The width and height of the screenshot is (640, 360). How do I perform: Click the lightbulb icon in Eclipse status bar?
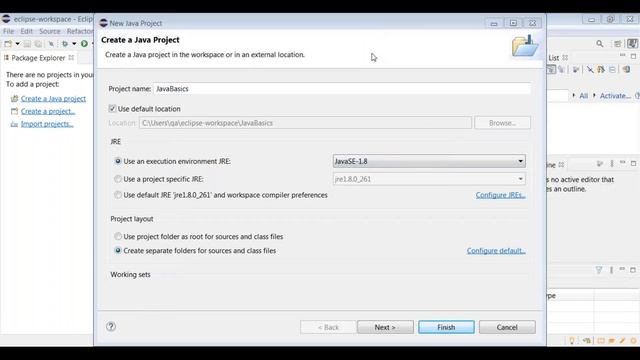[x=572, y=340]
